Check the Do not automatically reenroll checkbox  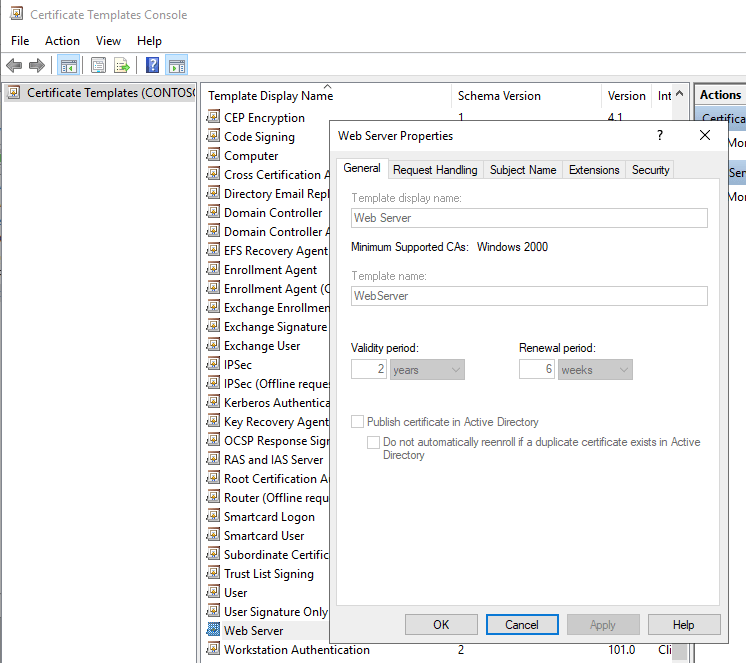(373, 442)
